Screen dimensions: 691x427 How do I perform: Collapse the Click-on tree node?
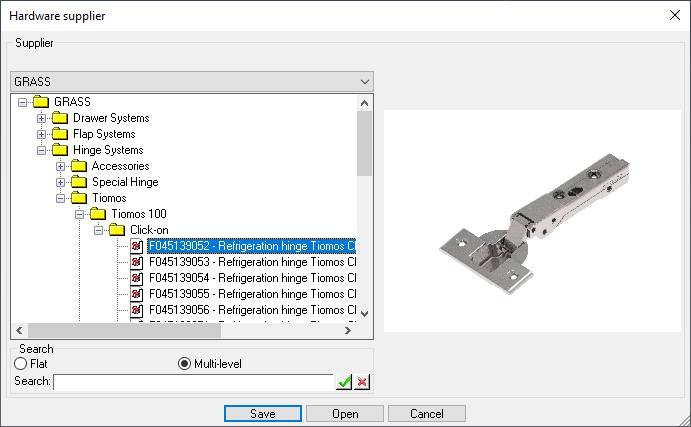99,230
